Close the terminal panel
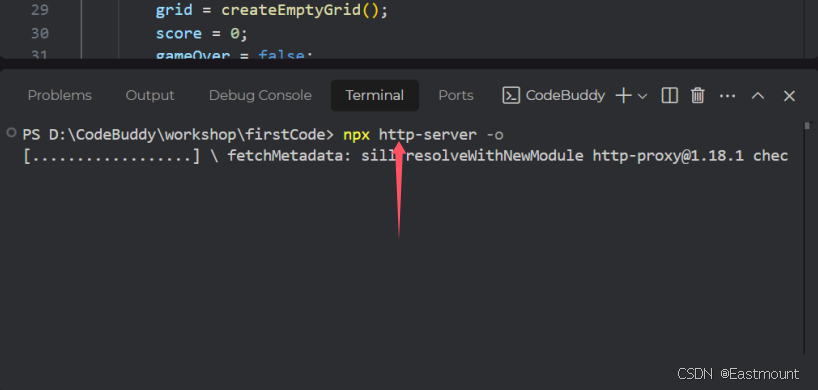The height and width of the screenshot is (390, 818). tap(789, 96)
